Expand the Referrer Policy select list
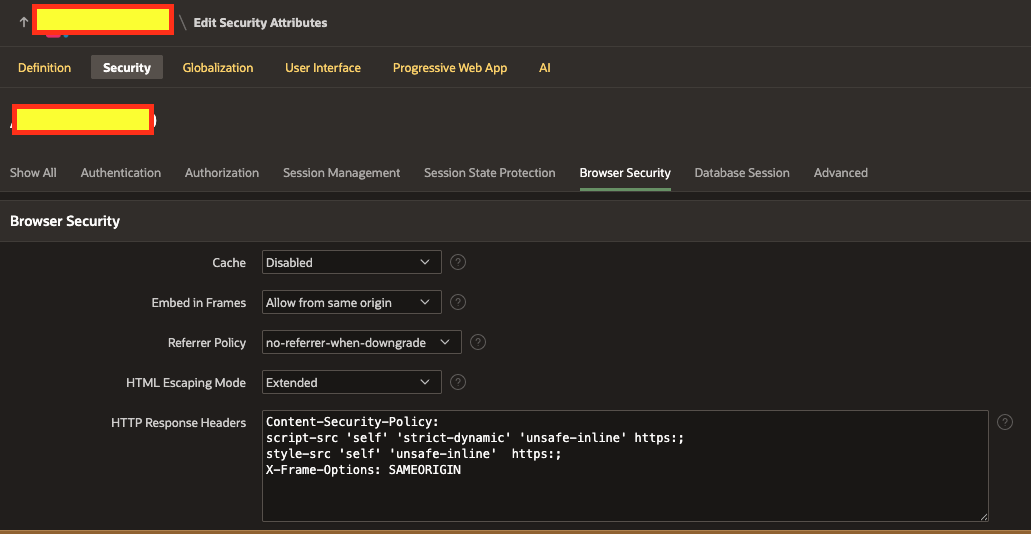The width and height of the screenshot is (1031, 534). tap(362, 342)
